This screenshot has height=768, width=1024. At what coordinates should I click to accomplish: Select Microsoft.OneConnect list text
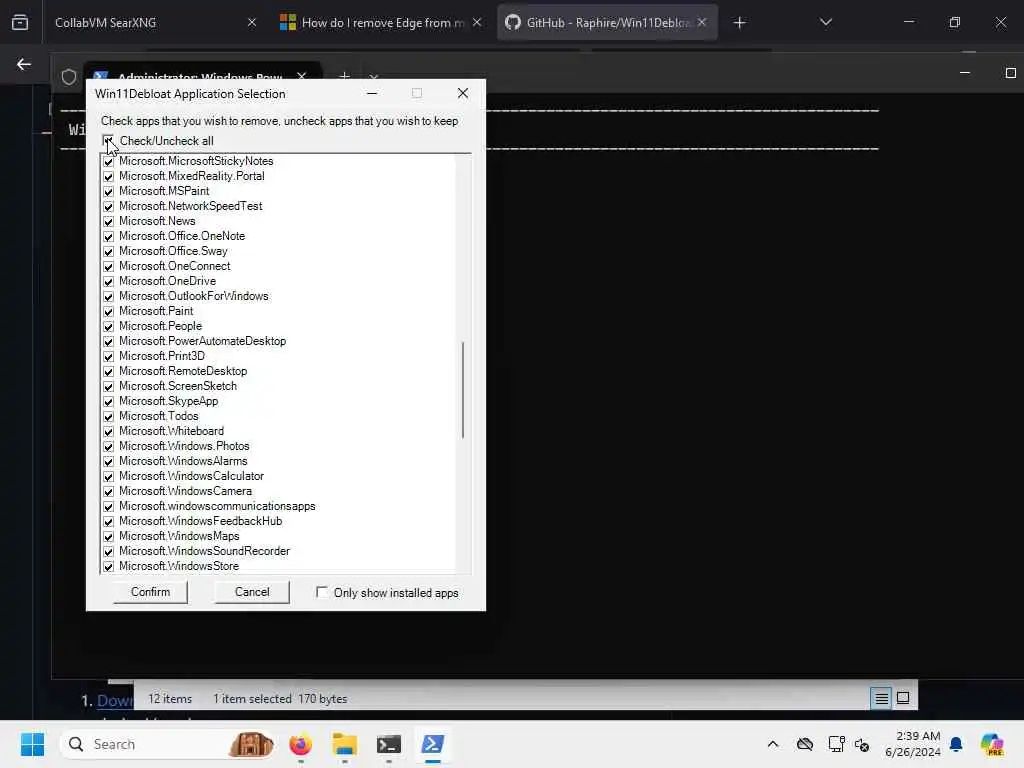(174, 266)
